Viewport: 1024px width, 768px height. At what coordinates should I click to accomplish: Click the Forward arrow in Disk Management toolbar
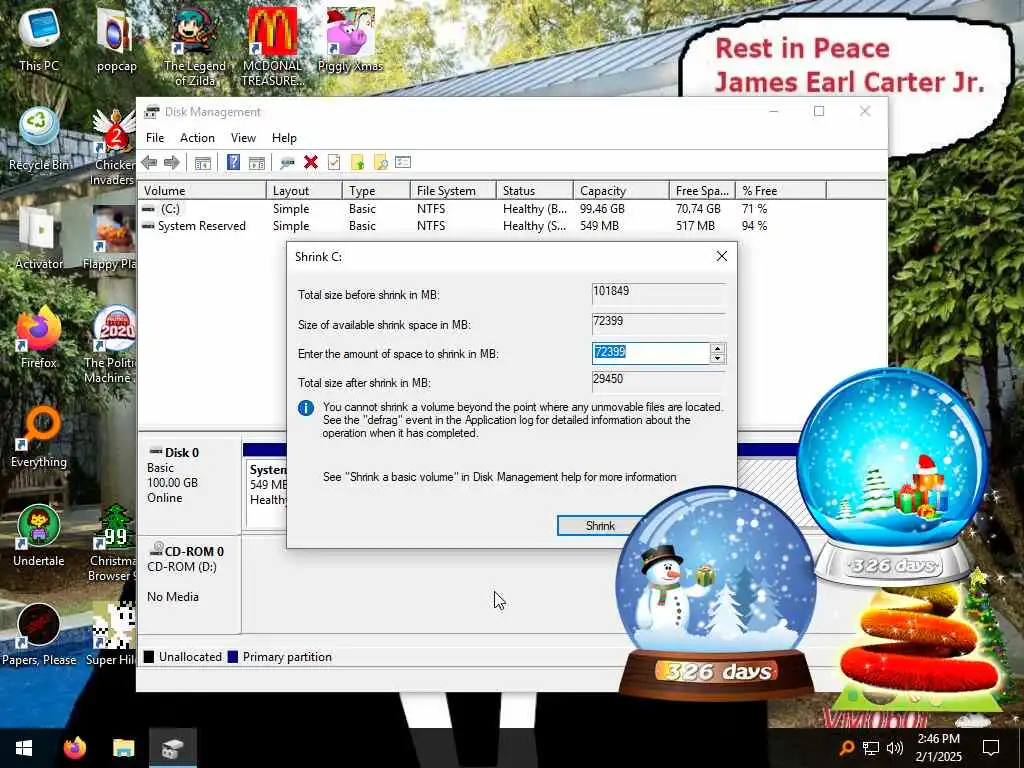click(172, 163)
